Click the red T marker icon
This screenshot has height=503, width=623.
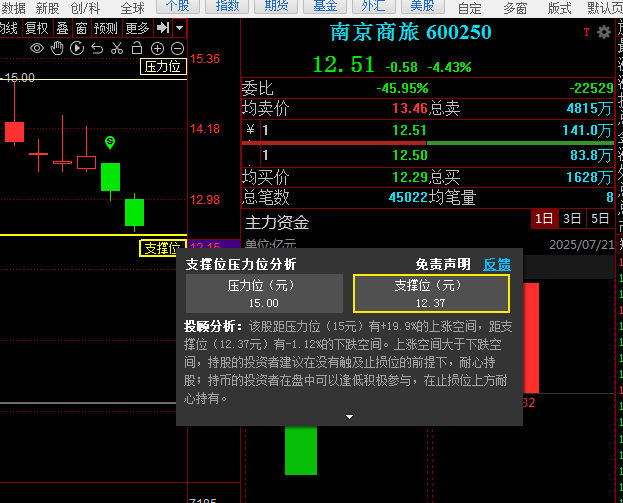[x=586, y=33]
